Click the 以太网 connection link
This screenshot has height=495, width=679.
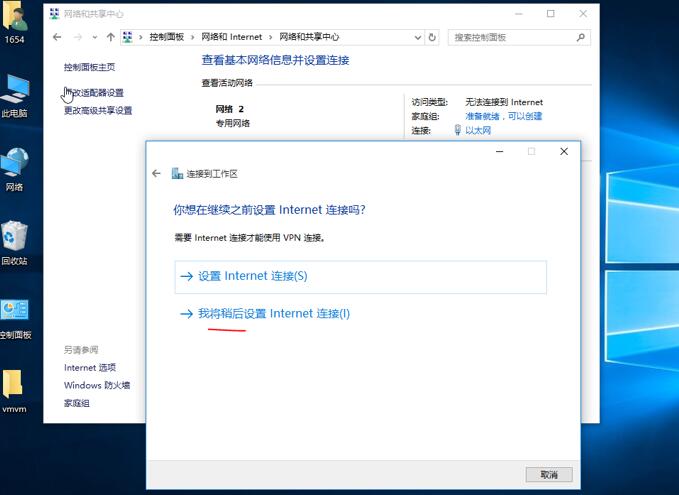coord(478,130)
